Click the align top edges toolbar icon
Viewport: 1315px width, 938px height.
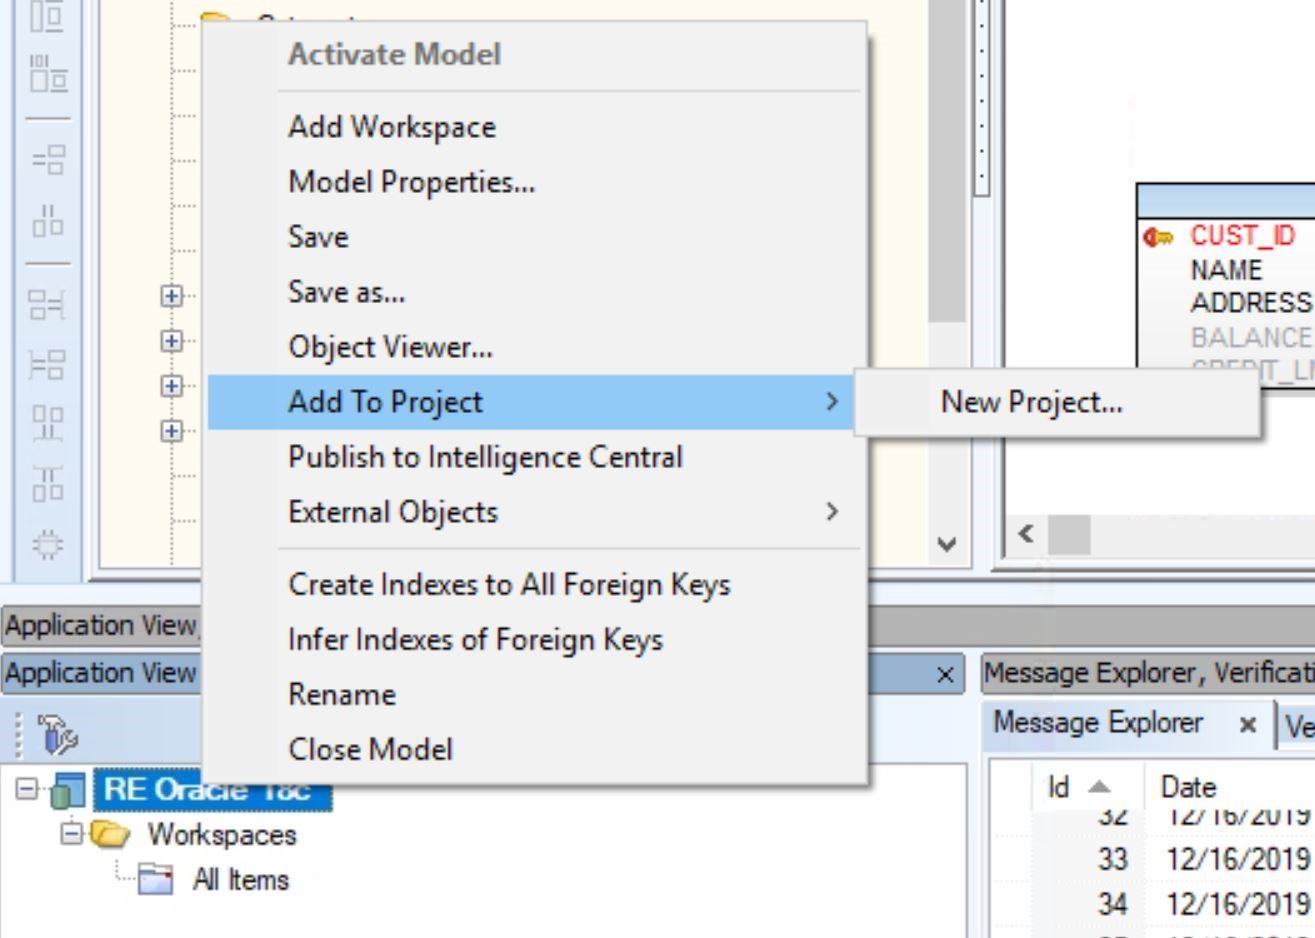pyautogui.click(x=47, y=483)
